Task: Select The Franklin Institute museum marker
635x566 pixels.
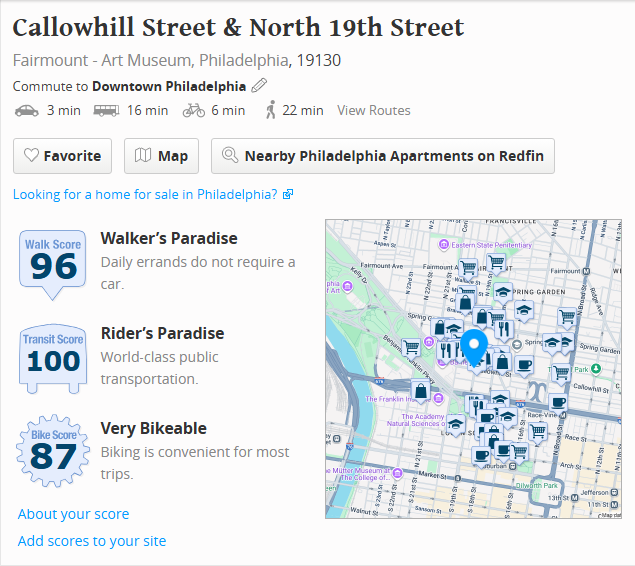Action: point(438,399)
